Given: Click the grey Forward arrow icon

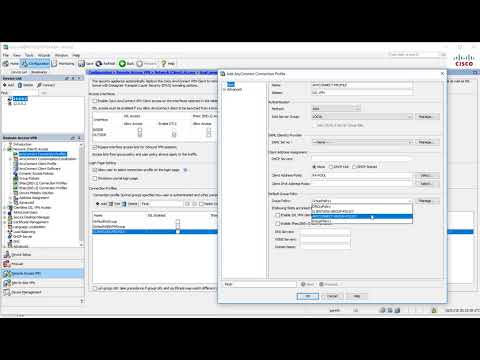Looking at the screenshot, I should [139, 63].
